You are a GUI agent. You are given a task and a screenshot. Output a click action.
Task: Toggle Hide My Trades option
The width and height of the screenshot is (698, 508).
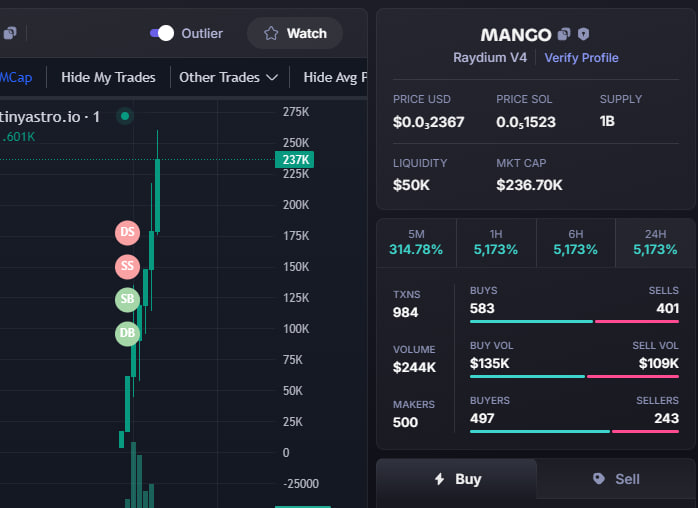coord(108,77)
